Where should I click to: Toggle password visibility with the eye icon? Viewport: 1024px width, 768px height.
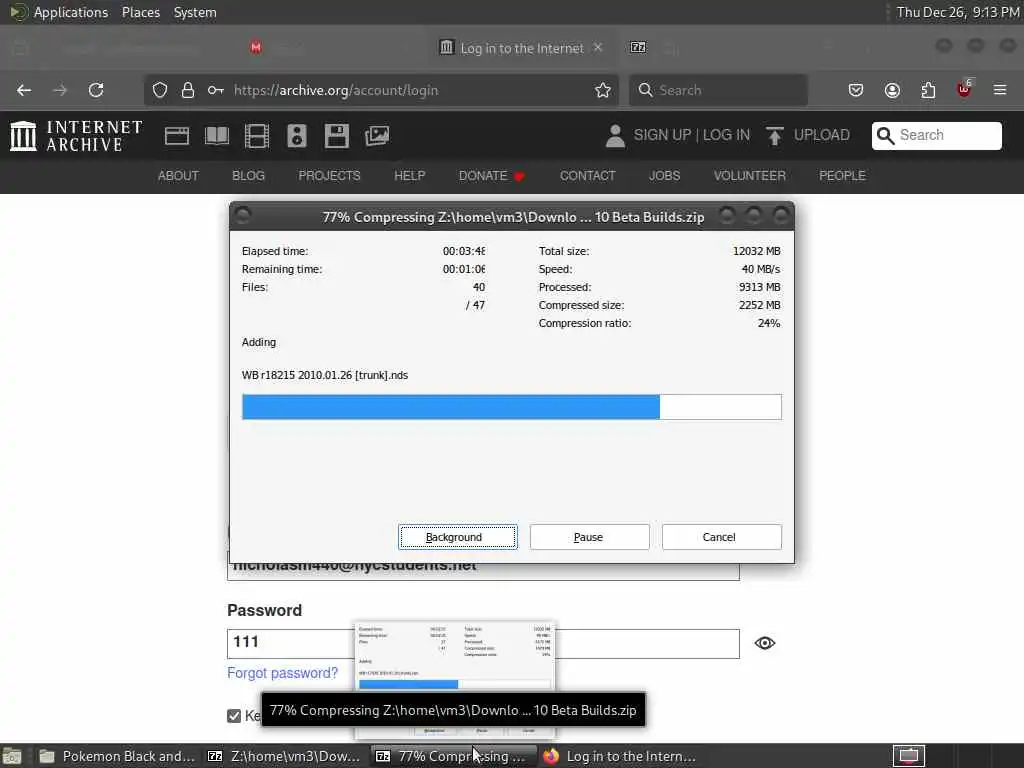(765, 643)
